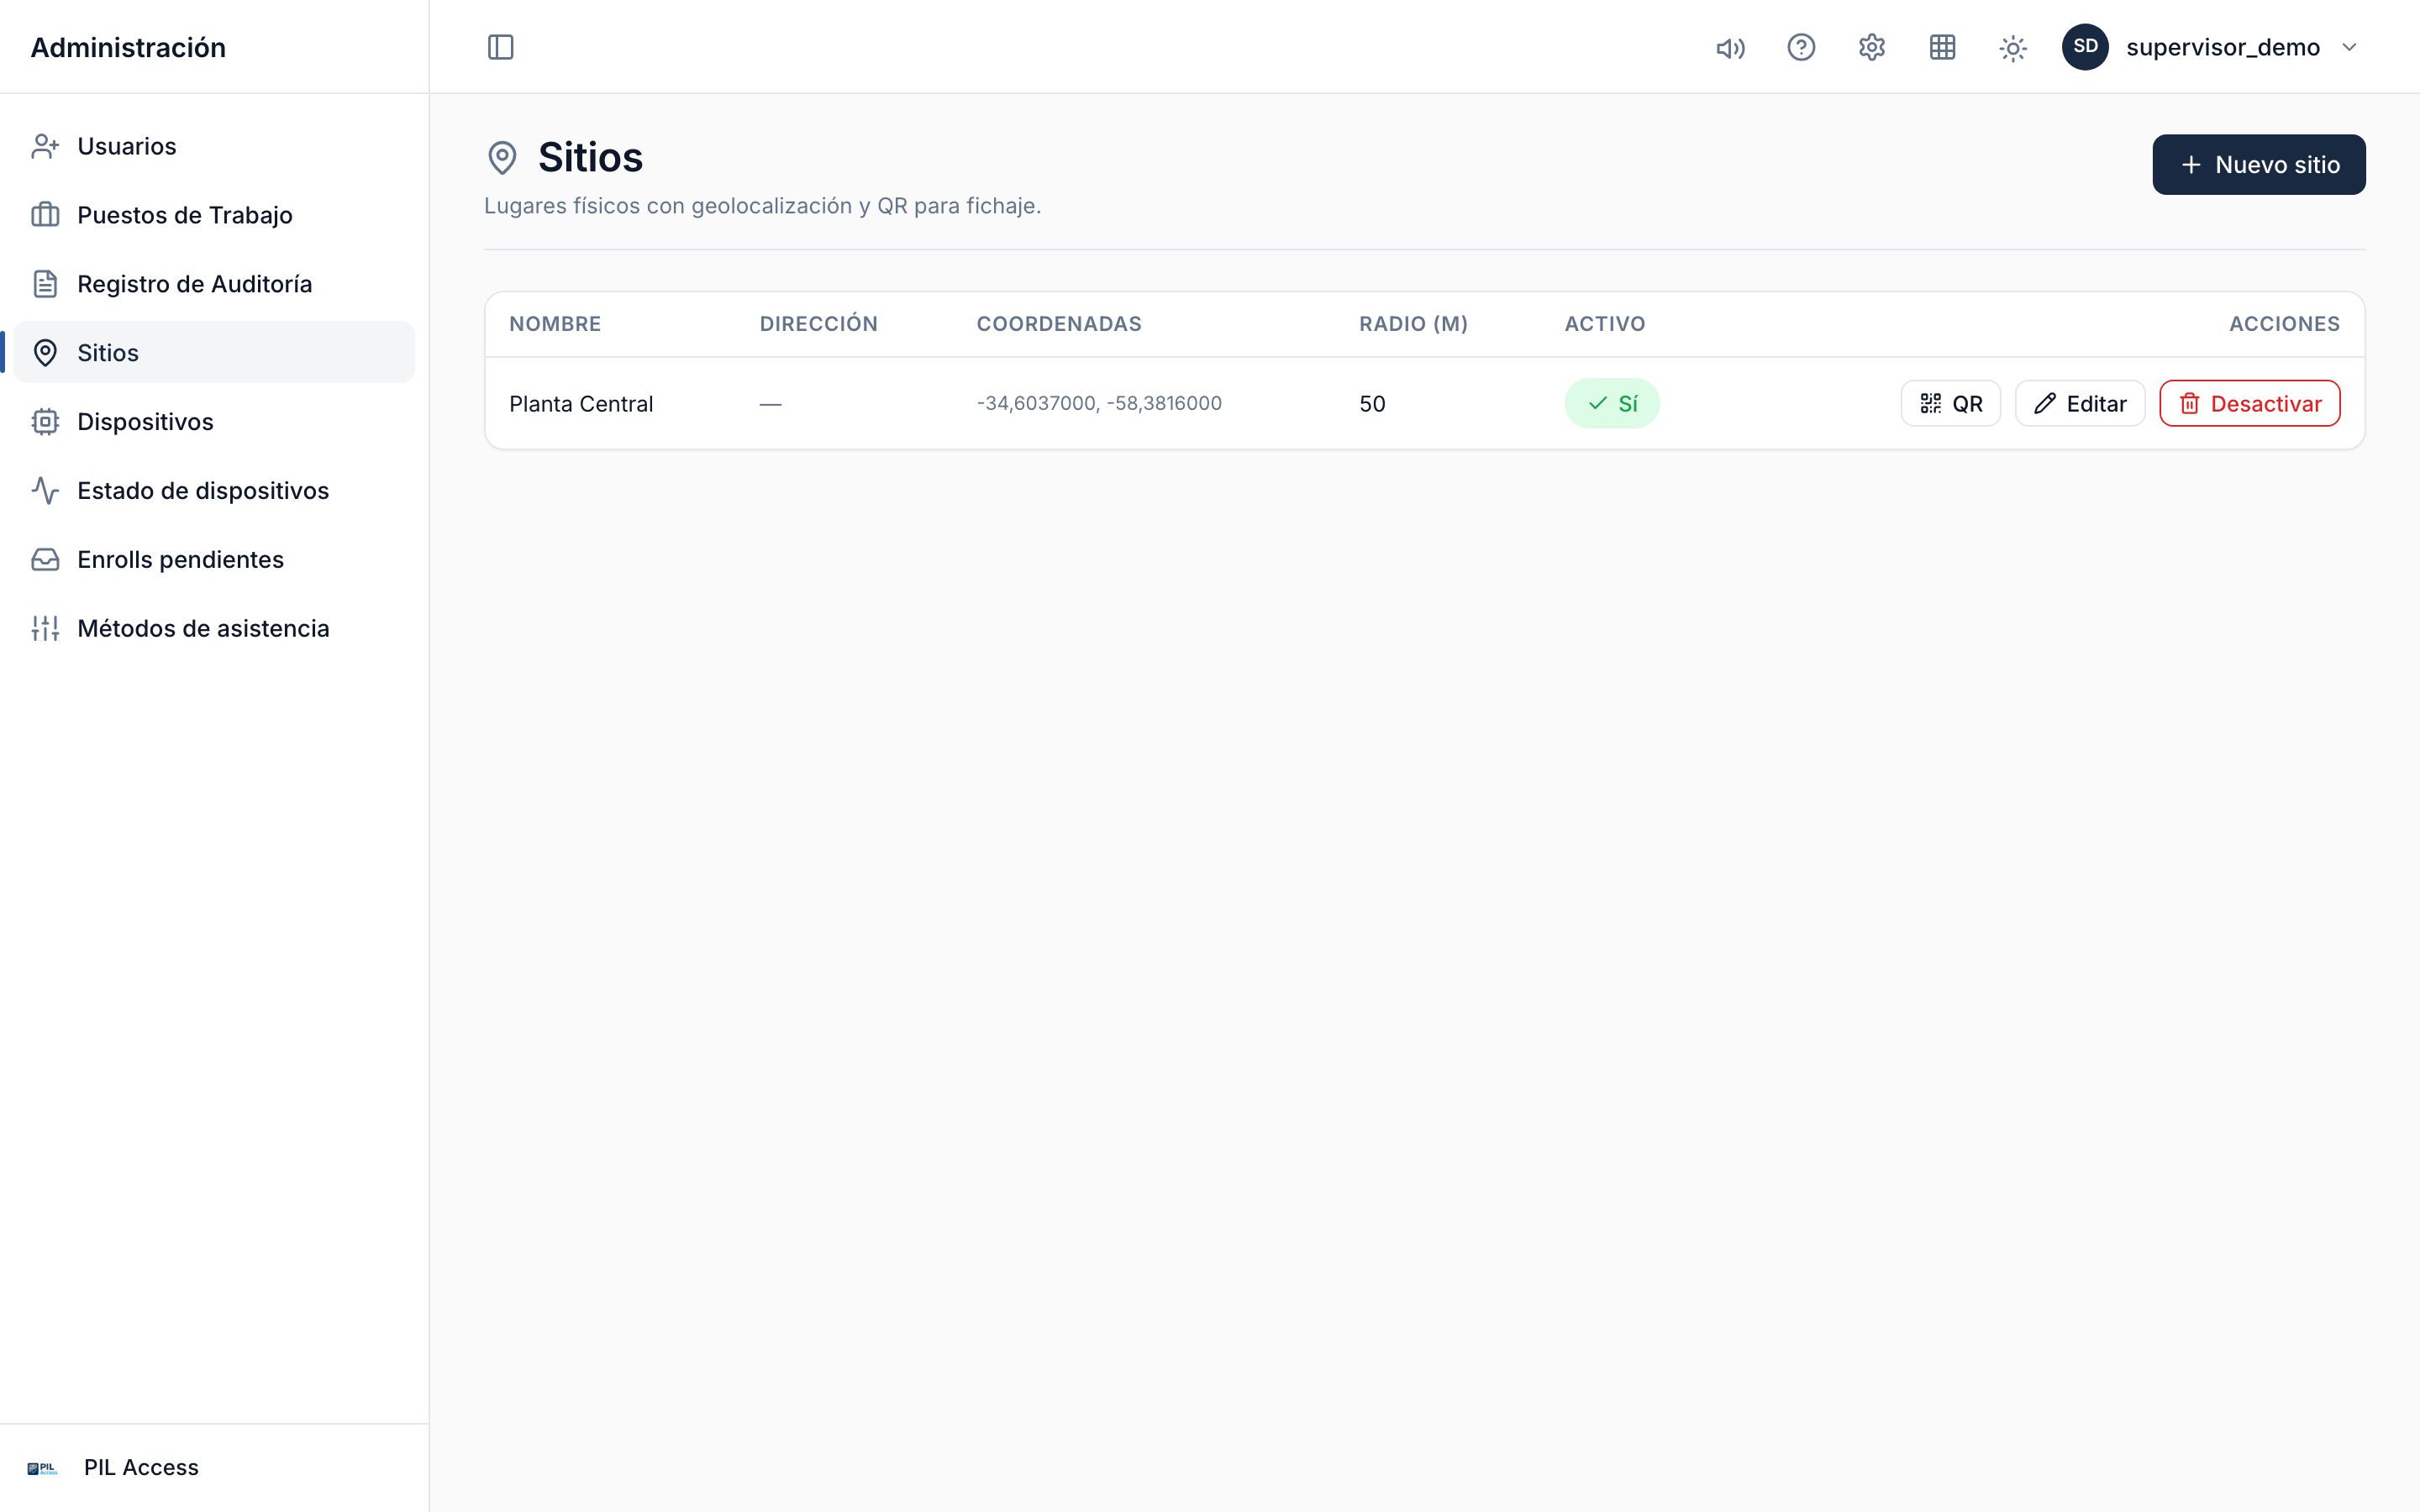Click the RADIO (M) column header

1413,324
